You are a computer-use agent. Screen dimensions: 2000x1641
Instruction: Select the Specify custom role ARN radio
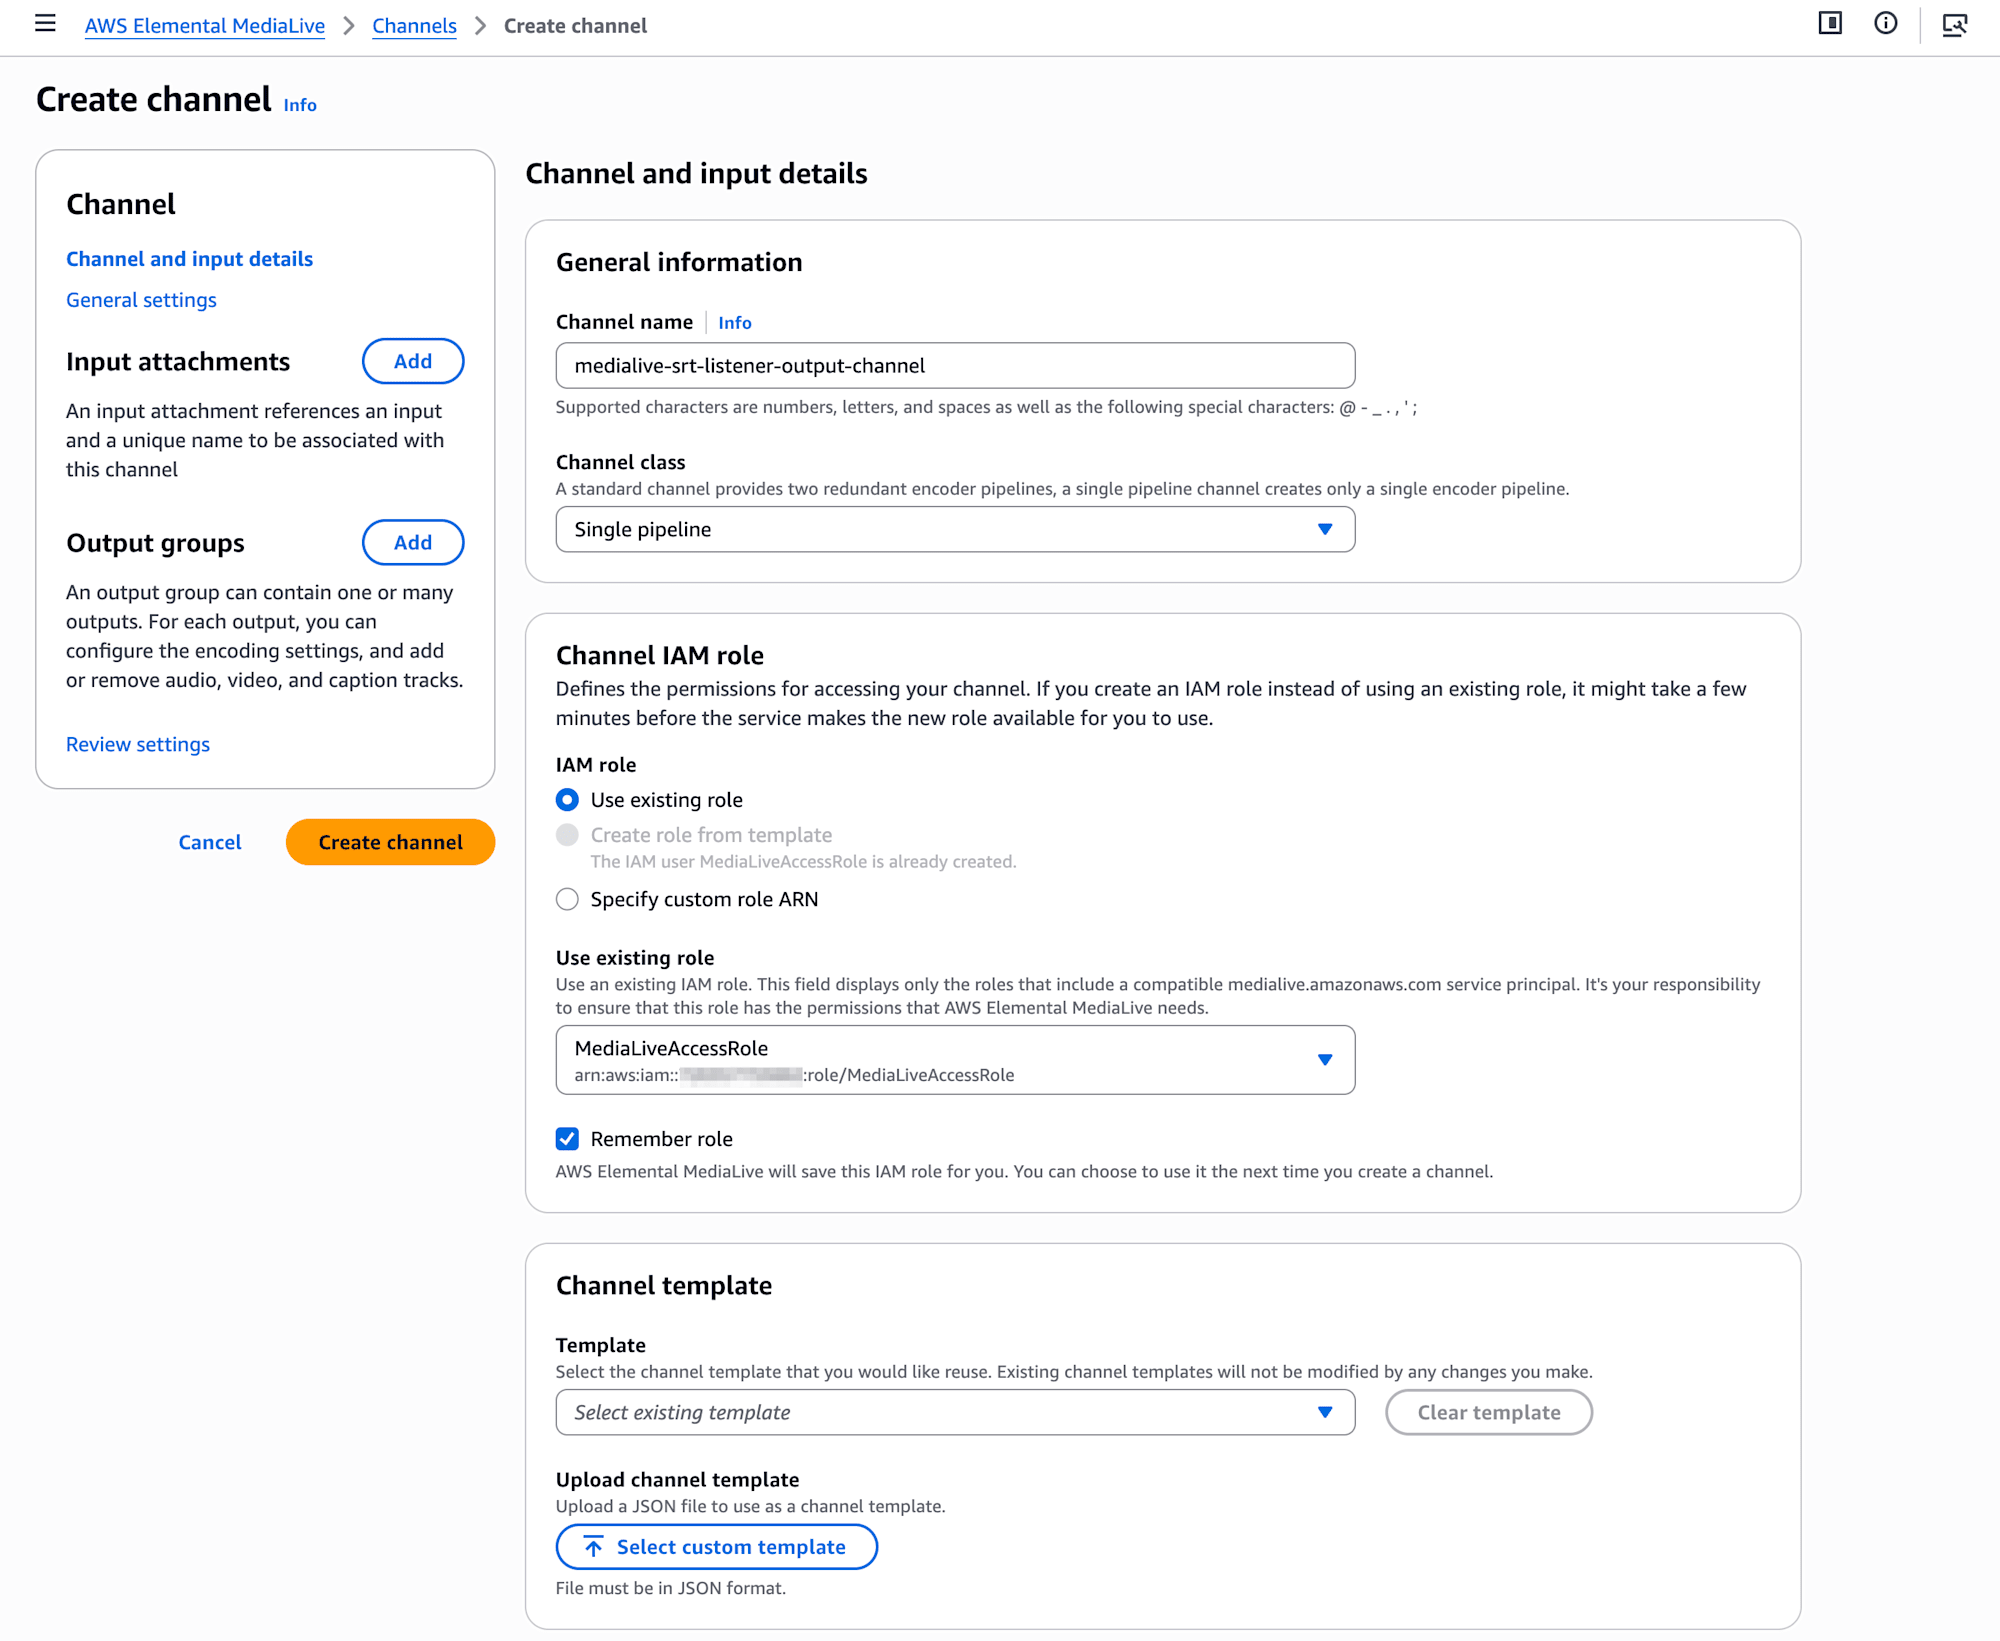[x=567, y=899]
